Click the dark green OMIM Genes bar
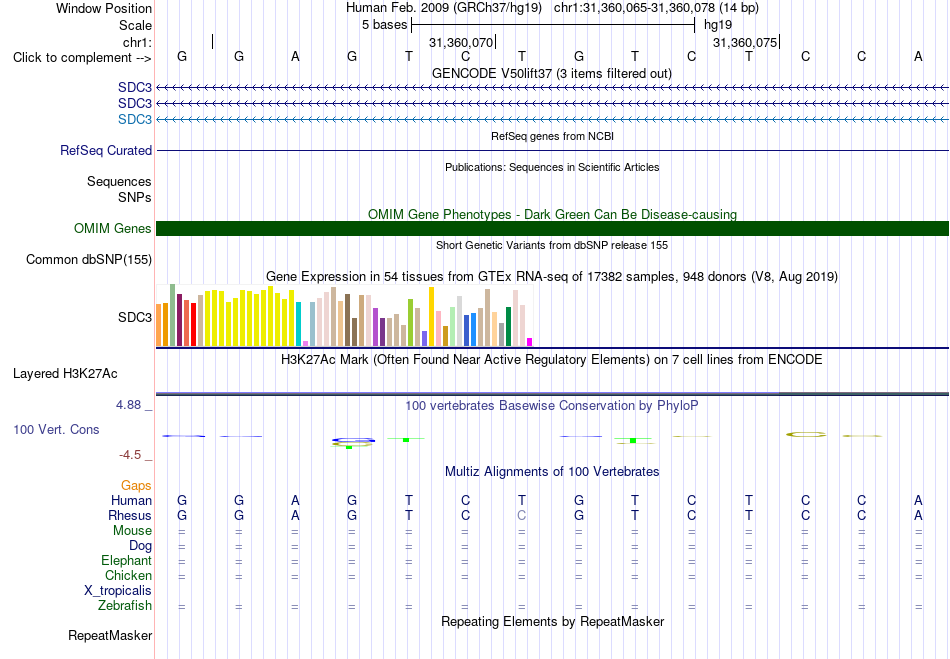 pos(552,228)
